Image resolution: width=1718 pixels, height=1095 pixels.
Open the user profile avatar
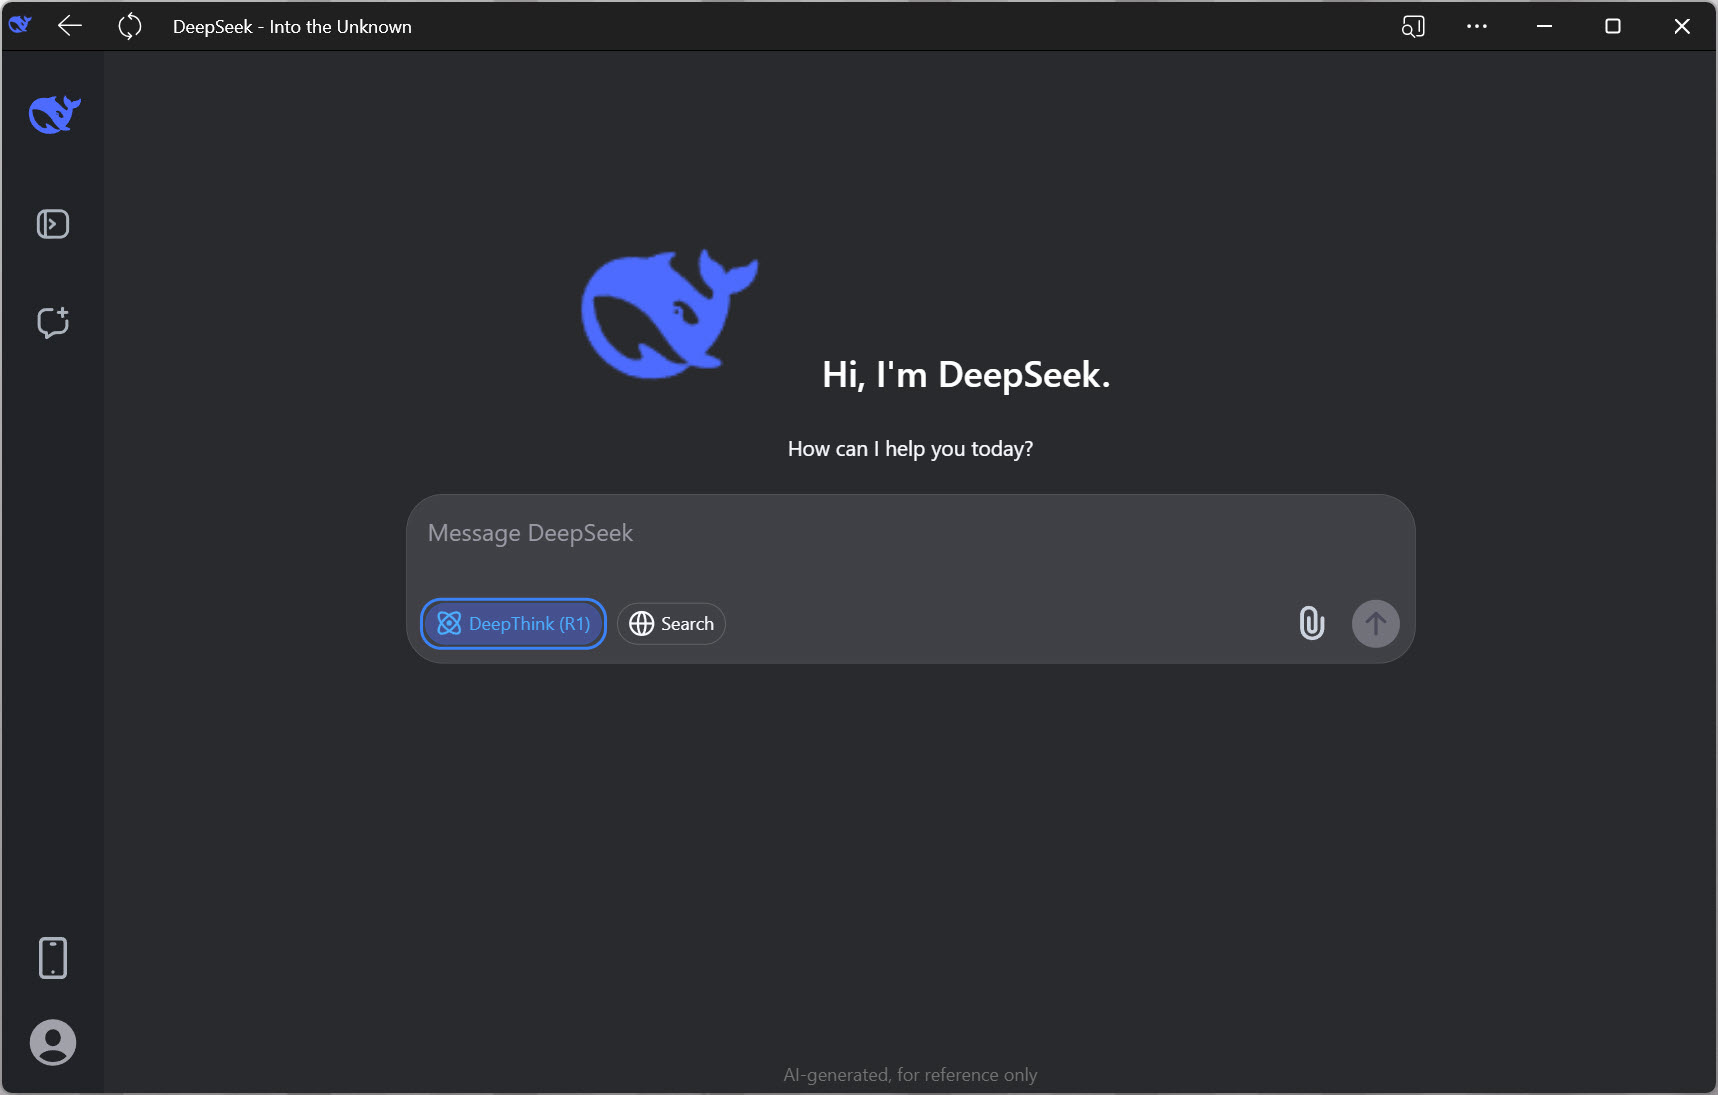(x=53, y=1043)
